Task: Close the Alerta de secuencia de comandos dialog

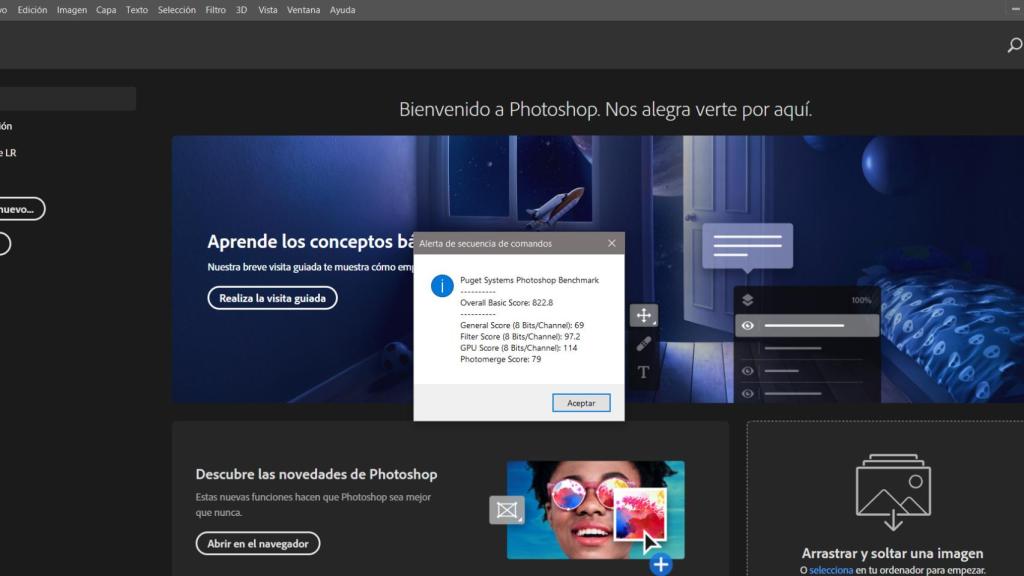Action: [x=612, y=243]
